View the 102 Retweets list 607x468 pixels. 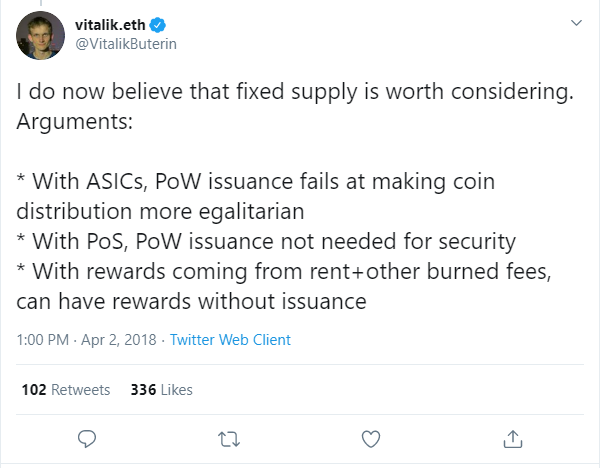coord(66,390)
